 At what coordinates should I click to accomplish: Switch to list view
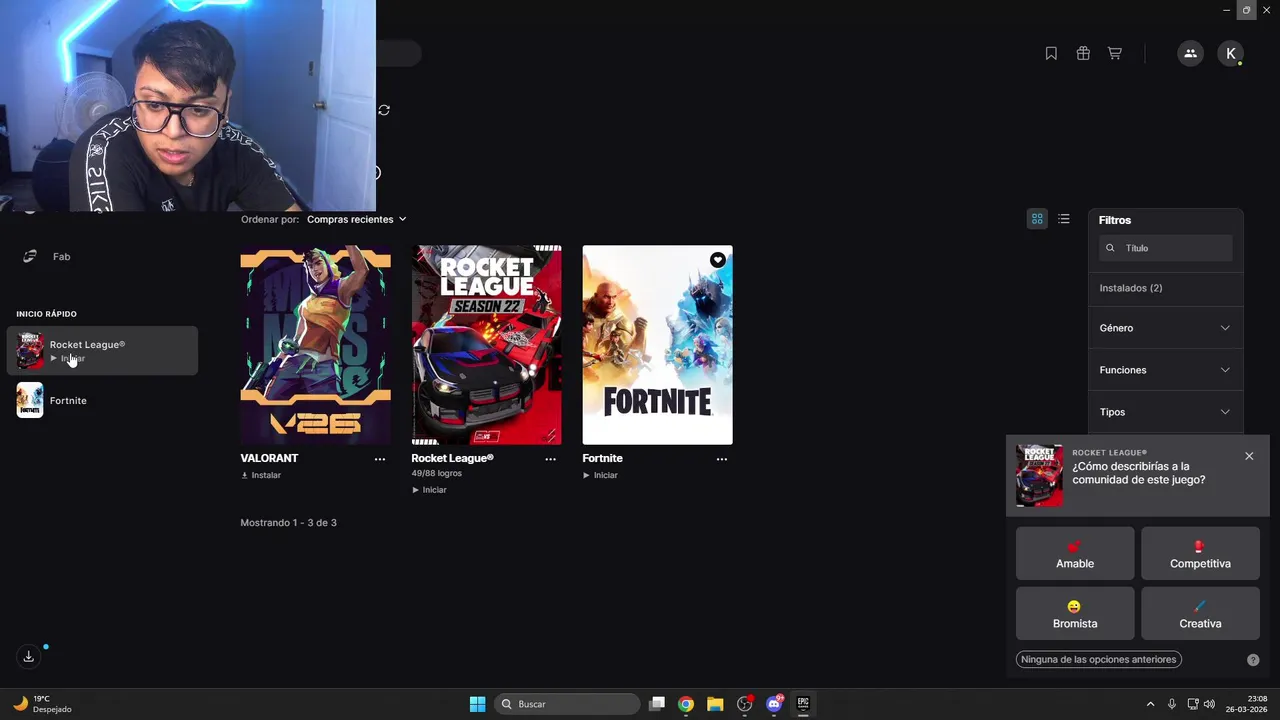pyautogui.click(x=1064, y=219)
